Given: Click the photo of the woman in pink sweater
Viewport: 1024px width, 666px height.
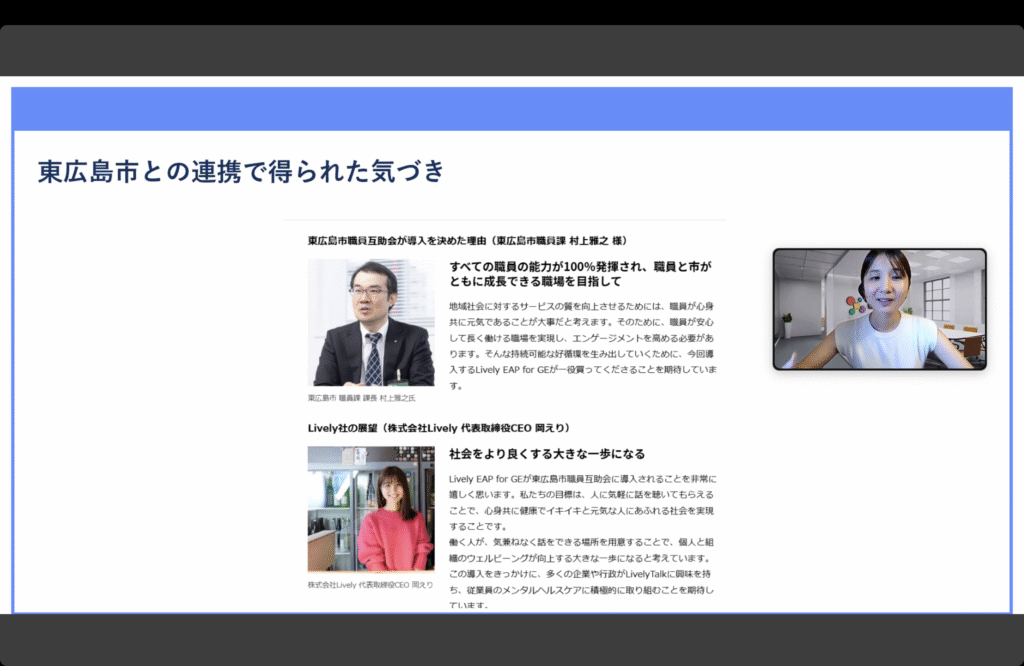Looking at the screenshot, I should pos(371,509).
